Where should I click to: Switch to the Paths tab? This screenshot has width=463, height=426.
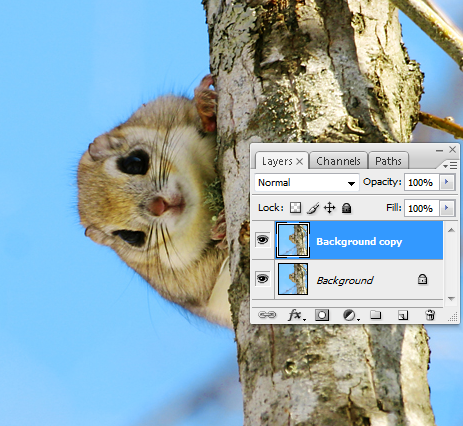tap(388, 161)
